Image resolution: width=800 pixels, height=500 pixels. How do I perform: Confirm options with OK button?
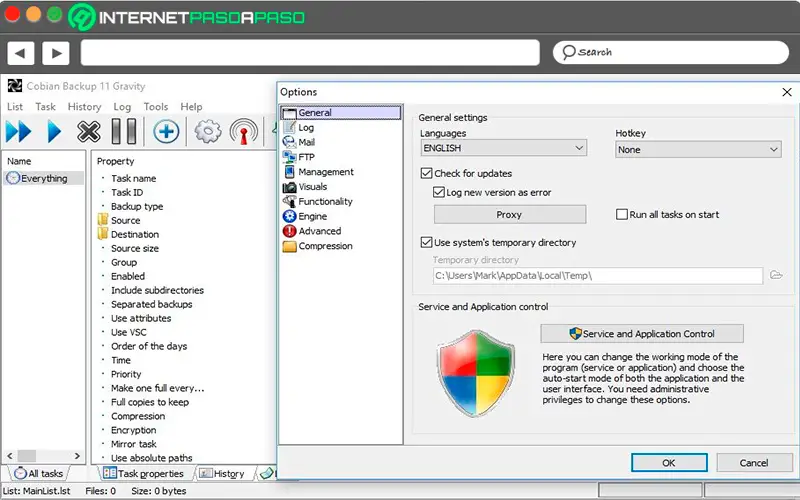669,463
